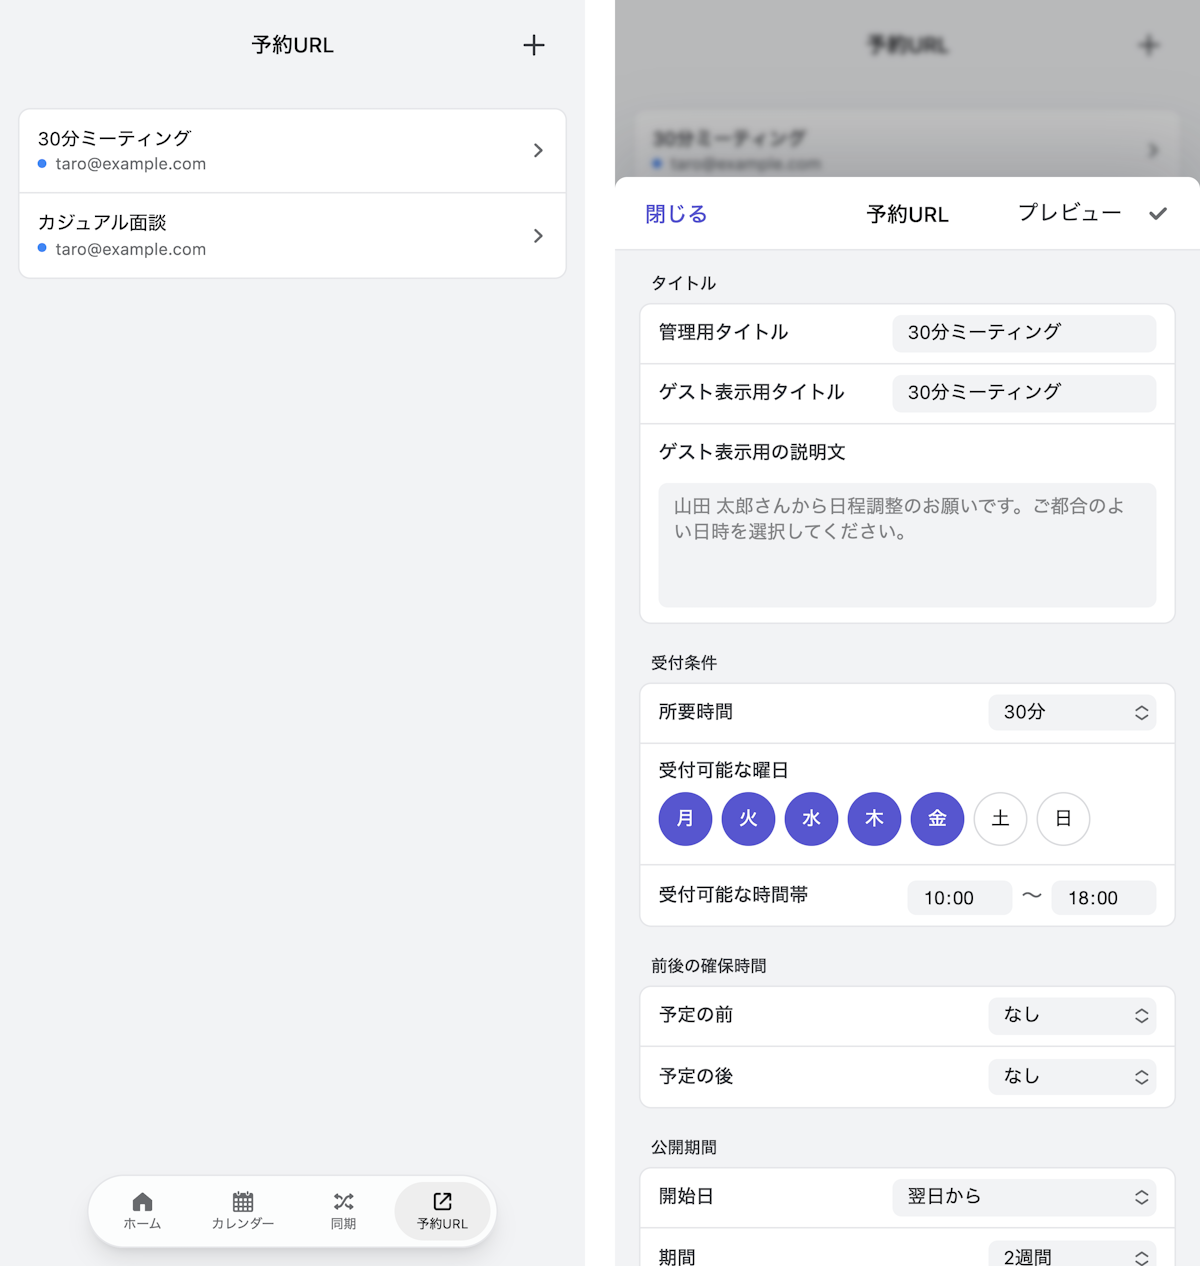This screenshot has height=1266, width=1200.
Task: Open the 所要時間 30分 dropdown
Action: point(1072,713)
